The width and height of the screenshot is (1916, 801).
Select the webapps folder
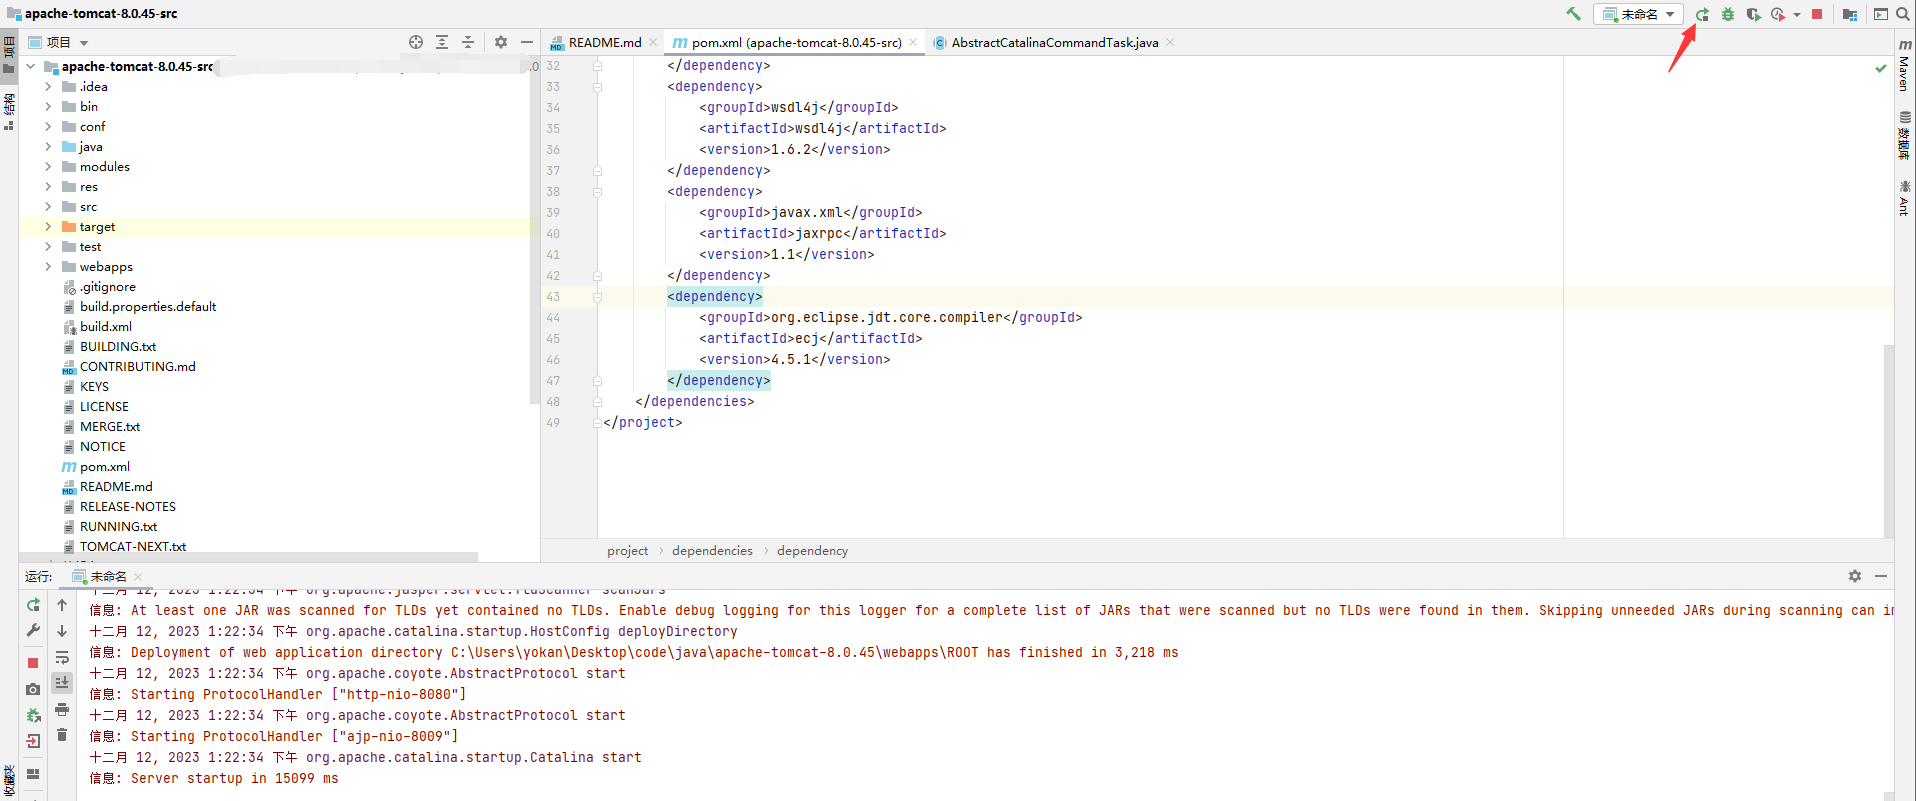point(105,267)
